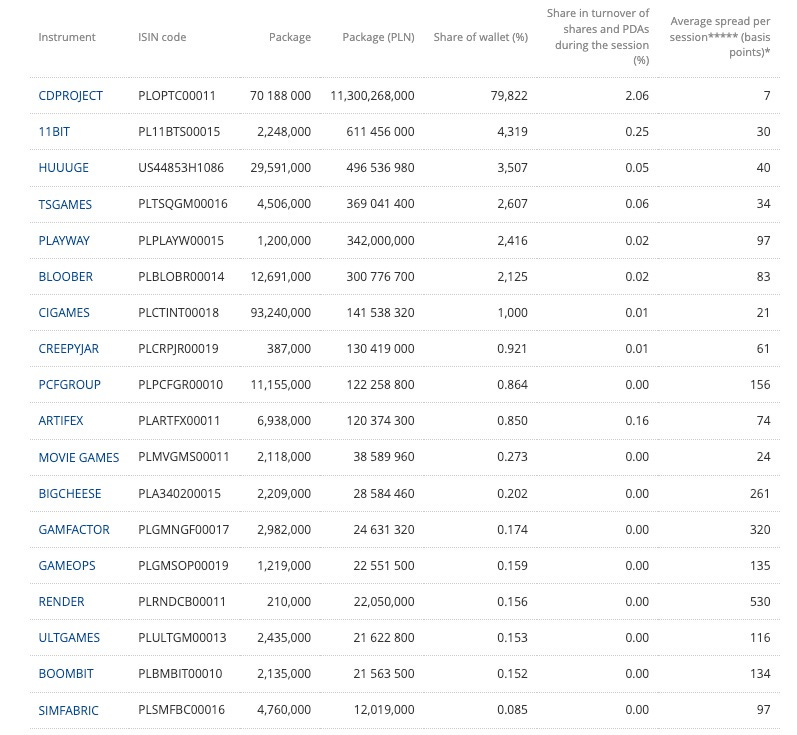
Task: Click turnover share value 2.06
Action: tap(637, 96)
